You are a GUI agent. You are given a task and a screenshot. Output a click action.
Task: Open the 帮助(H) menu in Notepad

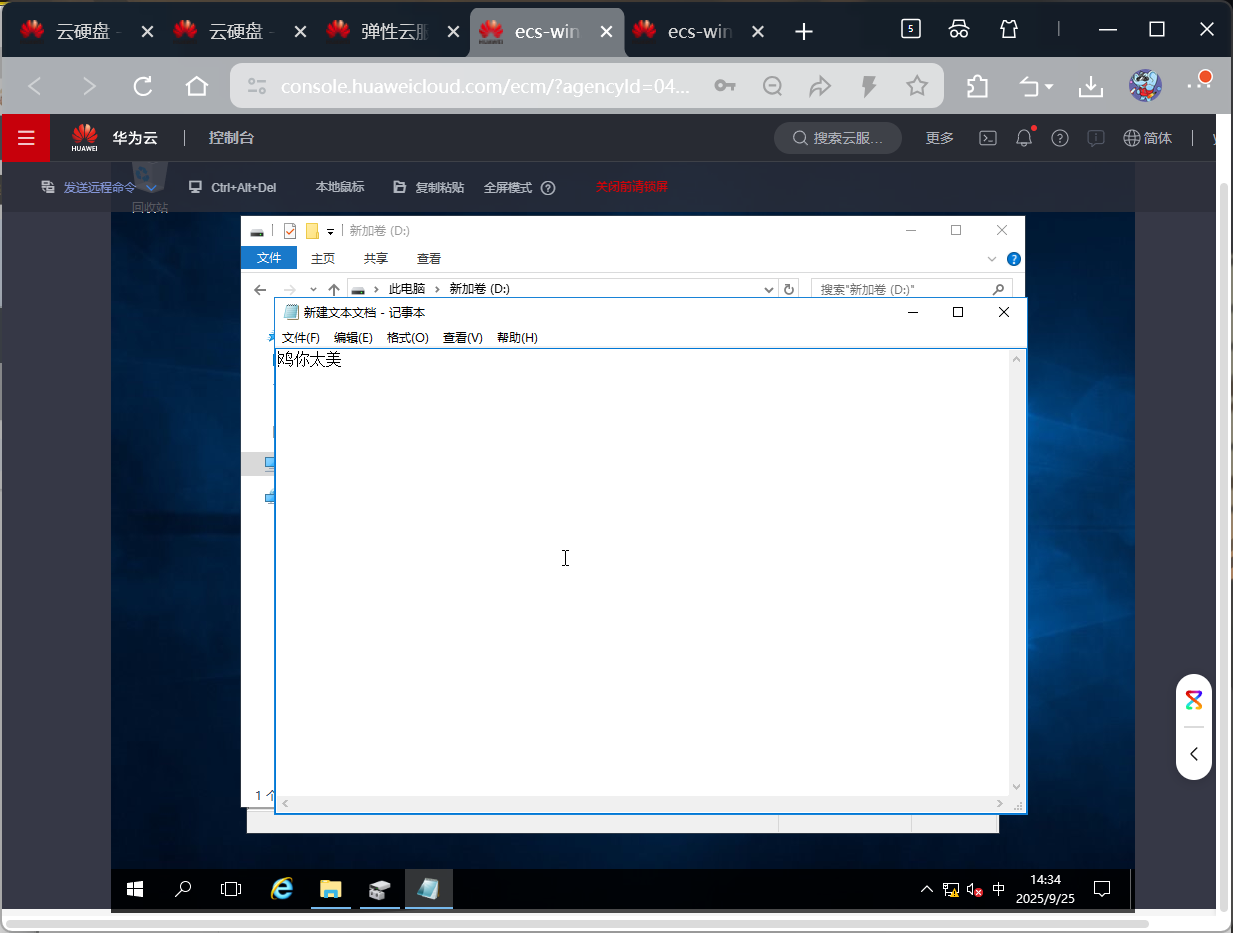pyautogui.click(x=517, y=338)
